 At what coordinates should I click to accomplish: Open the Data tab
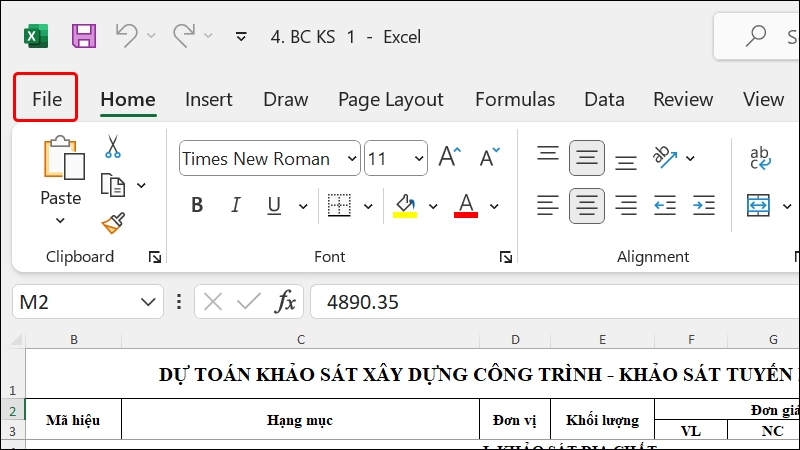pyautogui.click(x=604, y=99)
